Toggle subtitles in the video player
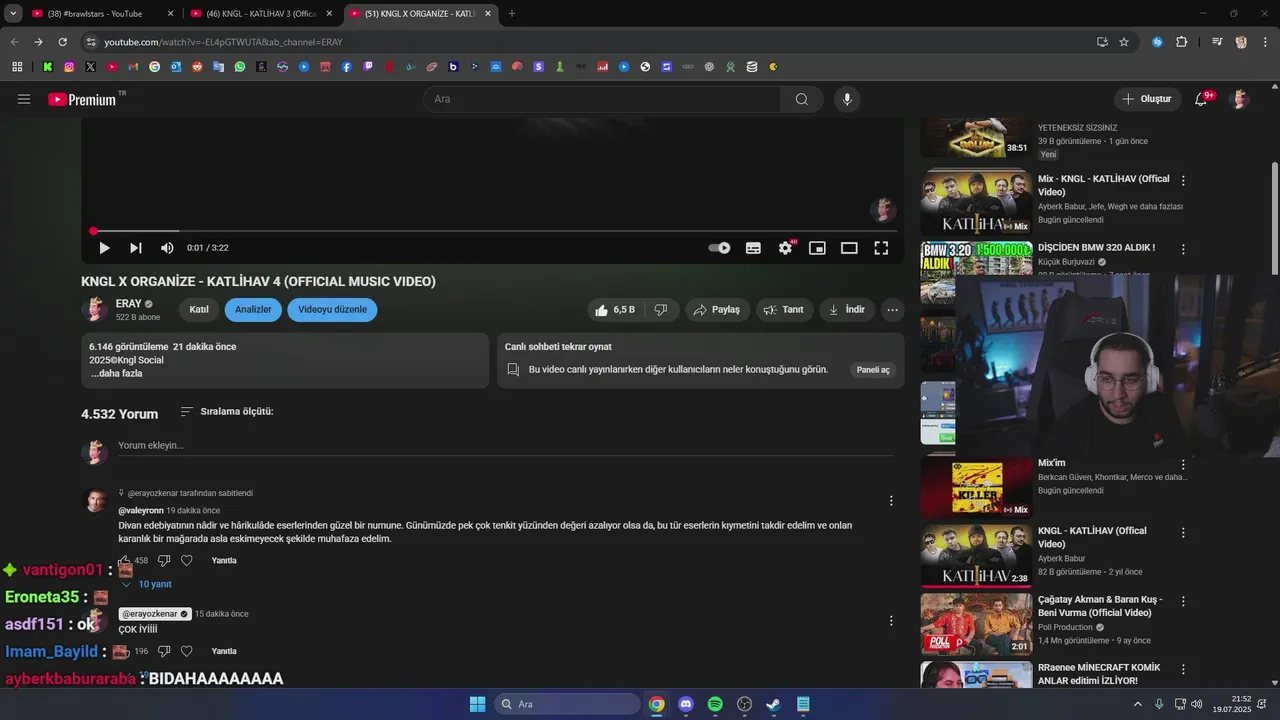 point(753,248)
